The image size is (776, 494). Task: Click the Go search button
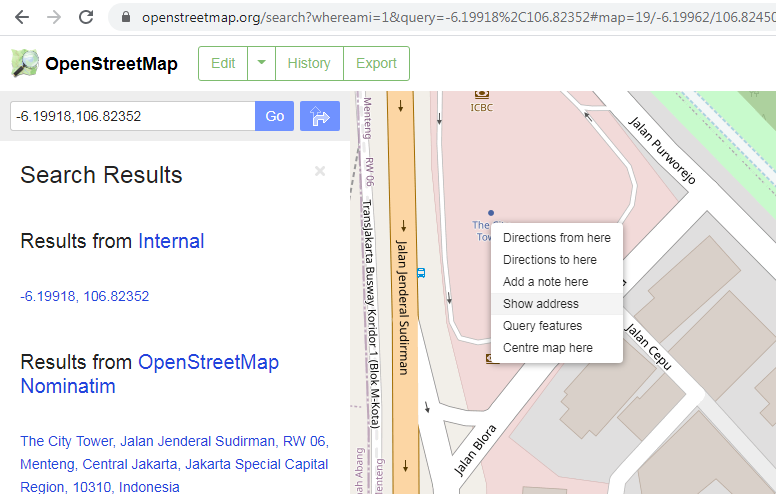(275, 116)
